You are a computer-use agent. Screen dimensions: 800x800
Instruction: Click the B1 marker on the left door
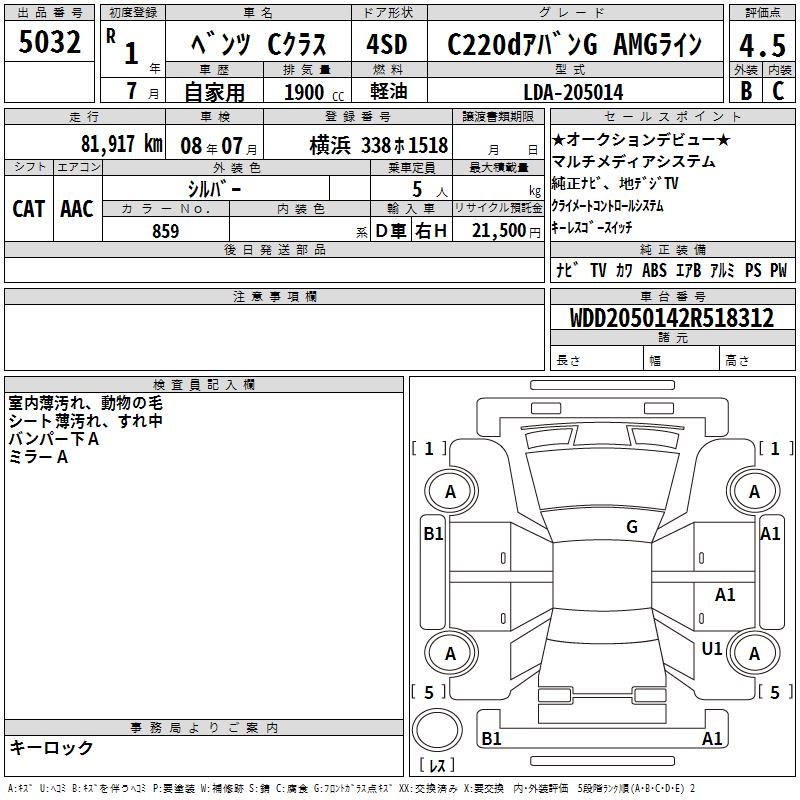click(433, 534)
